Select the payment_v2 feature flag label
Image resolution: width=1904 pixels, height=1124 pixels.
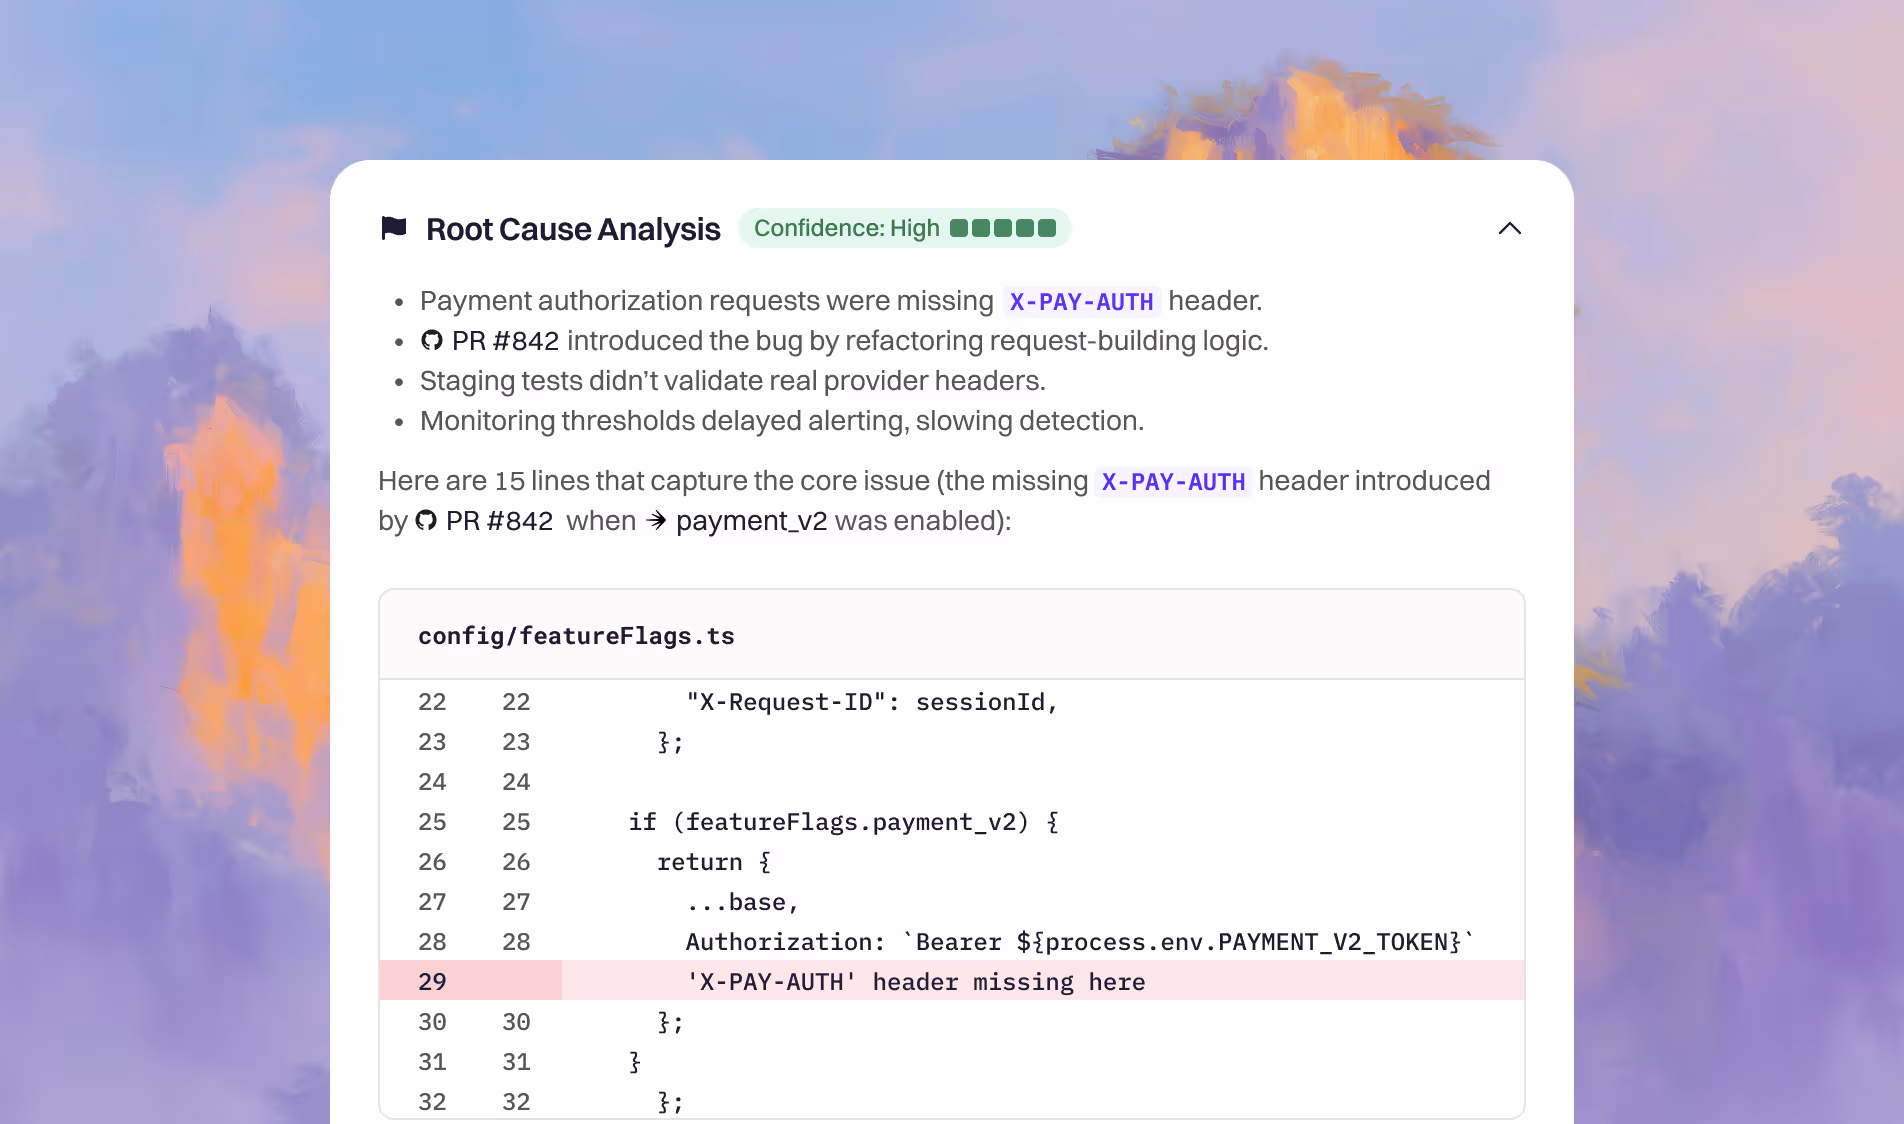752,521
